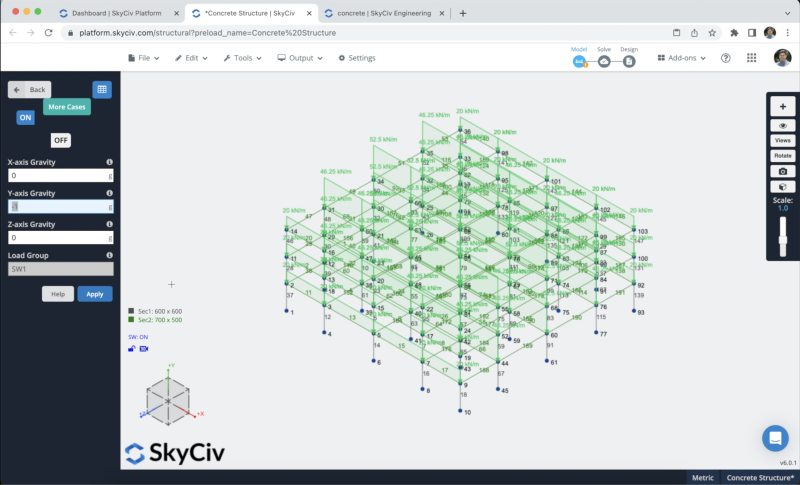Click the blue 3D camera icon

click(144, 349)
